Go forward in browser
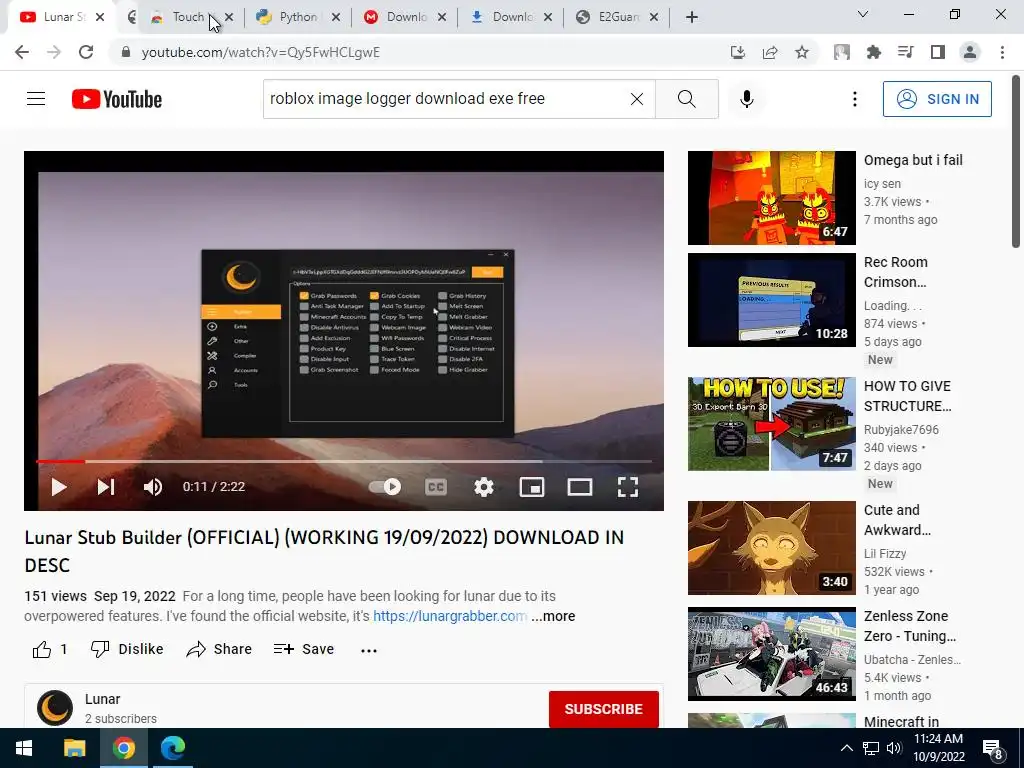Viewport: 1024px width, 768px height. pos(54,52)
